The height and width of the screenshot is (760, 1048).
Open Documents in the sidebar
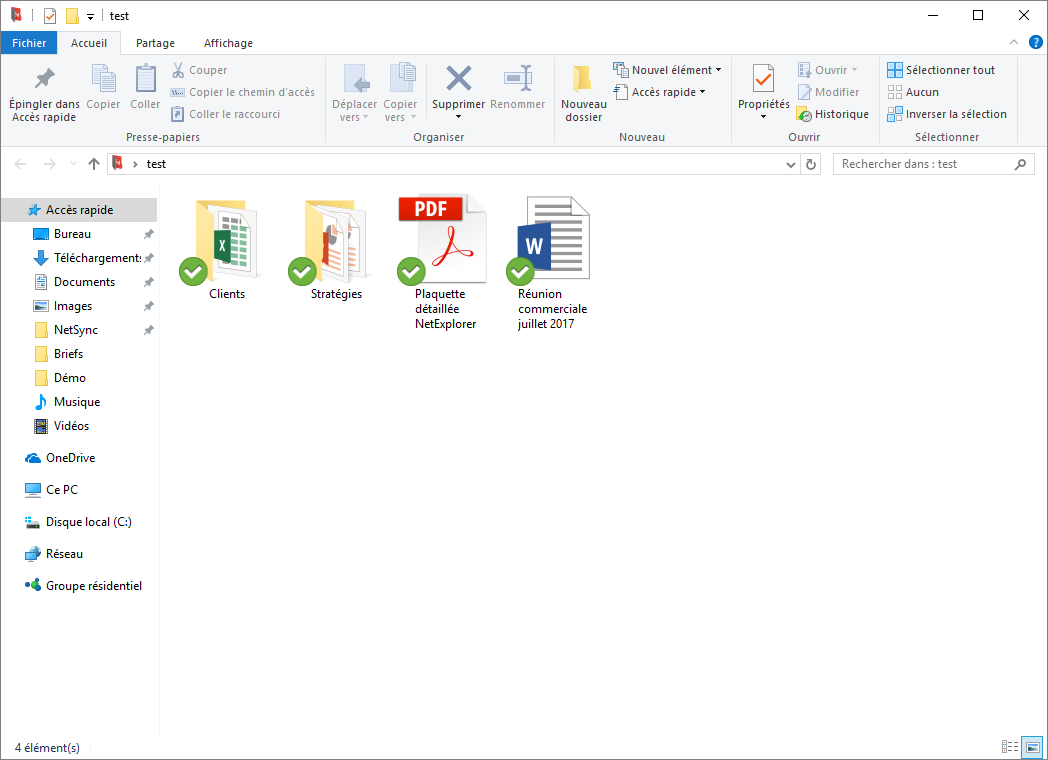coord(84,282)
